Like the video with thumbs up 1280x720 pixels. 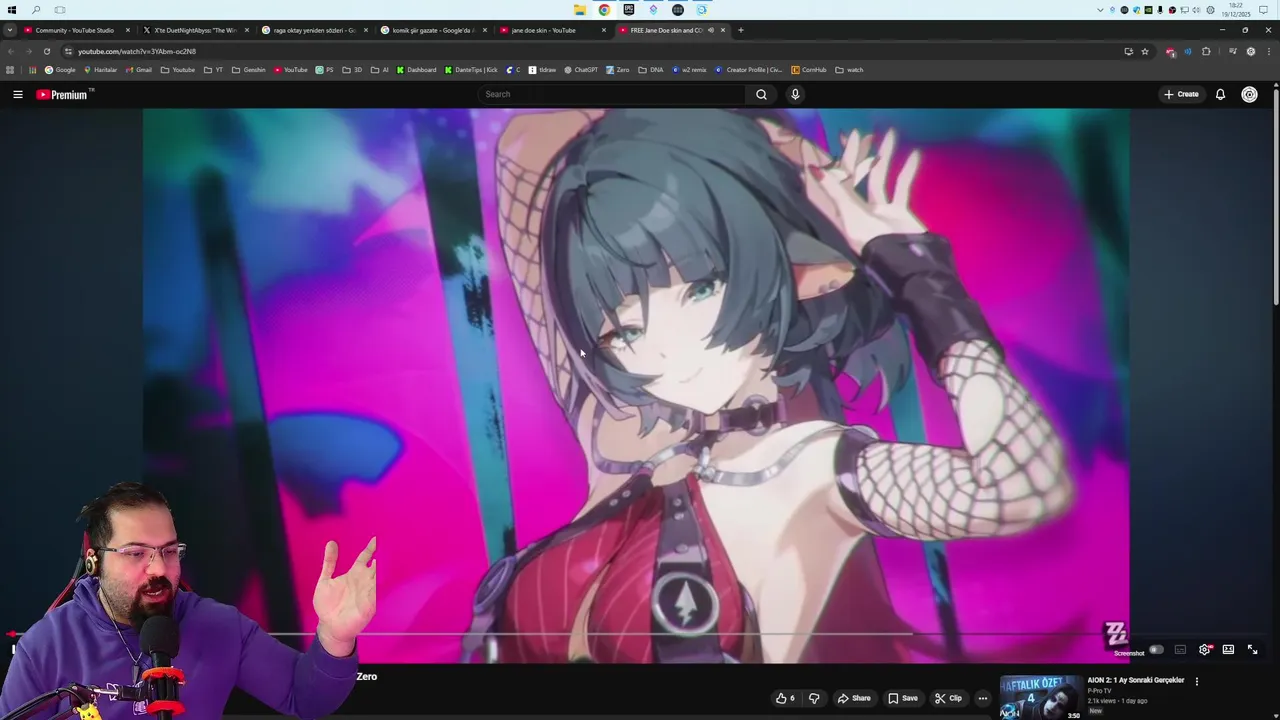[x=785, y=698]
